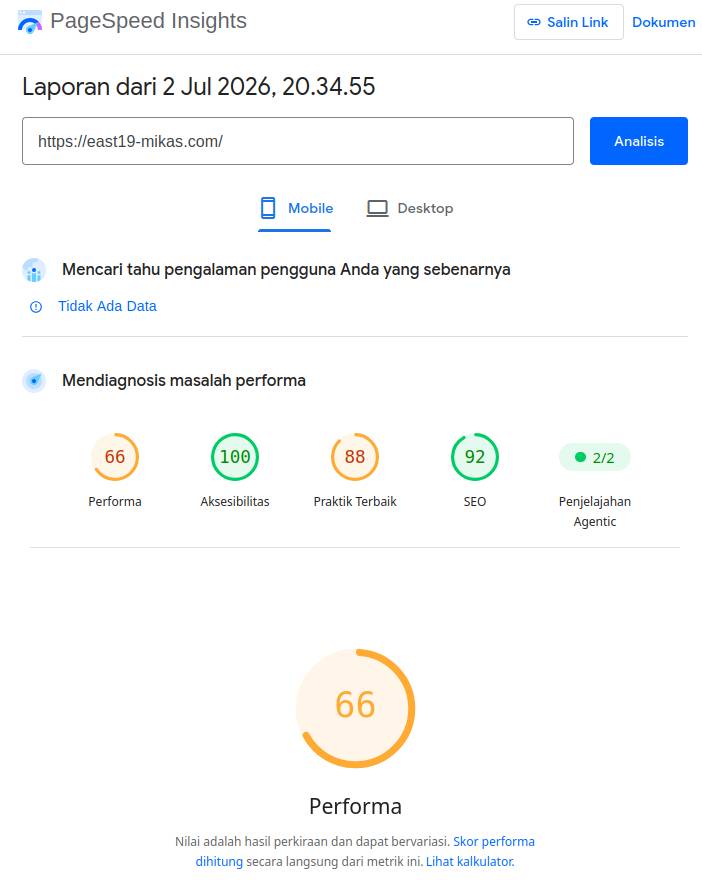The width and height of the screenshot is (702, 880).
Task: Click the Mendiagnosis masalah performa heading
Action: [184, 381]
